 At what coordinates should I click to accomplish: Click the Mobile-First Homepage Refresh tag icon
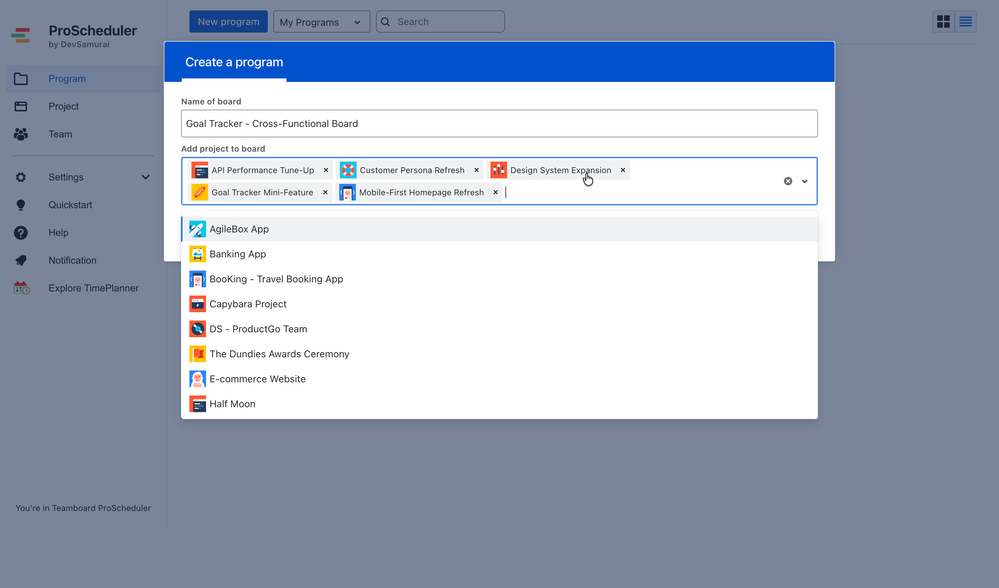347,192
